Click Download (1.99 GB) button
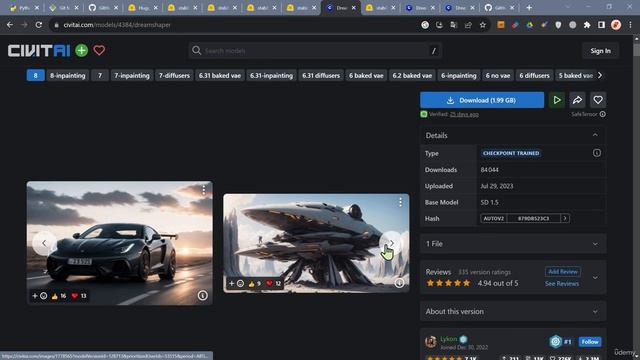Viewport: 640px width, 360px height. (x=482, y=100)
